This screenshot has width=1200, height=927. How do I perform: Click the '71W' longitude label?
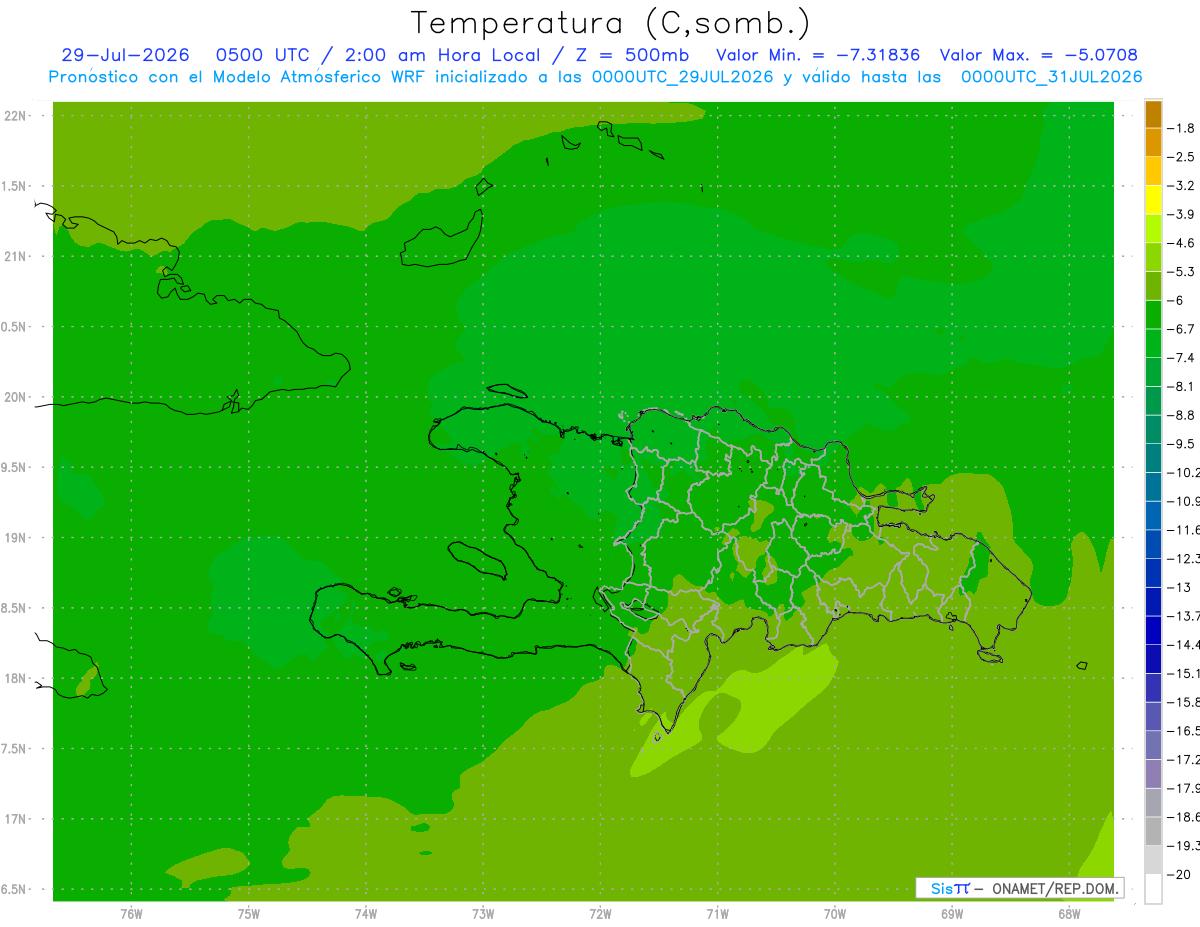tap(717, 914)
